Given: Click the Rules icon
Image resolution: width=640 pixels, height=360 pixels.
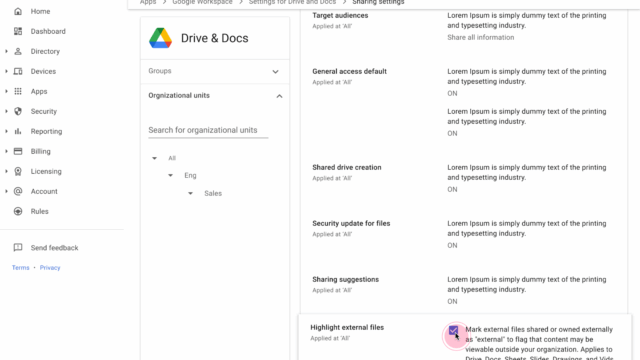Looking at the screenshot, I should point(18,211).
